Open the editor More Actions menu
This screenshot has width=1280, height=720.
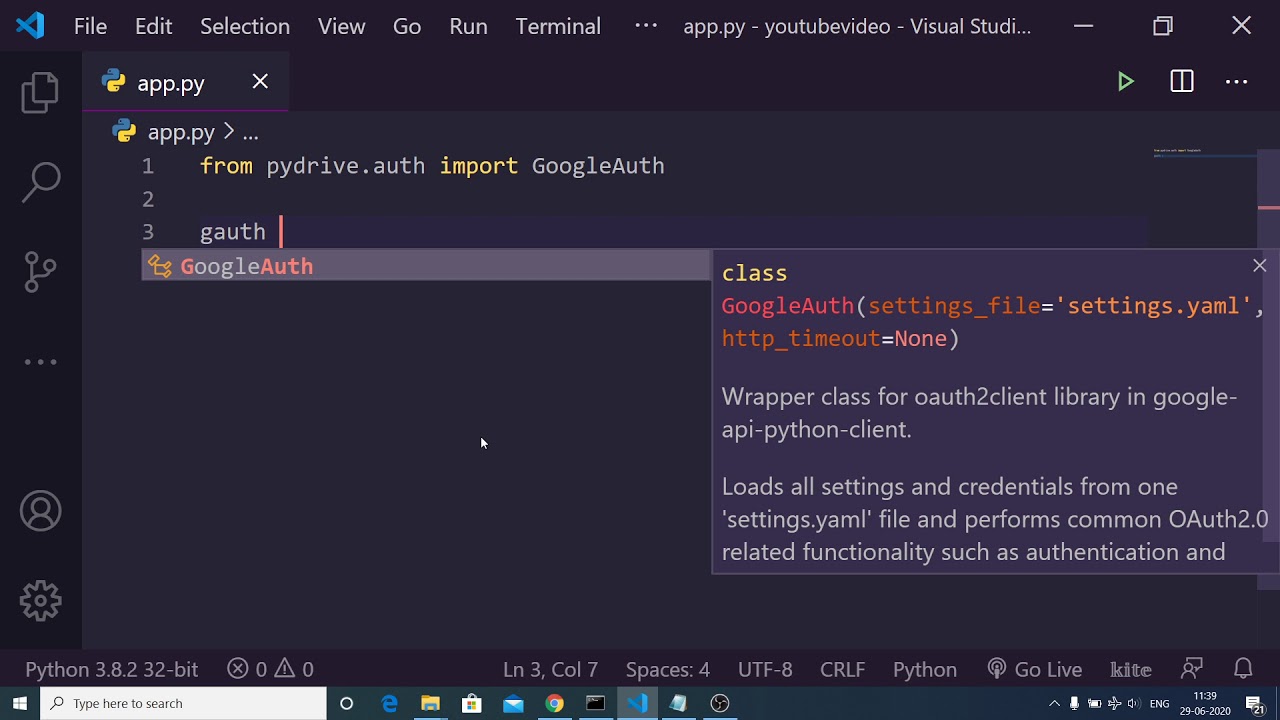1237,82
